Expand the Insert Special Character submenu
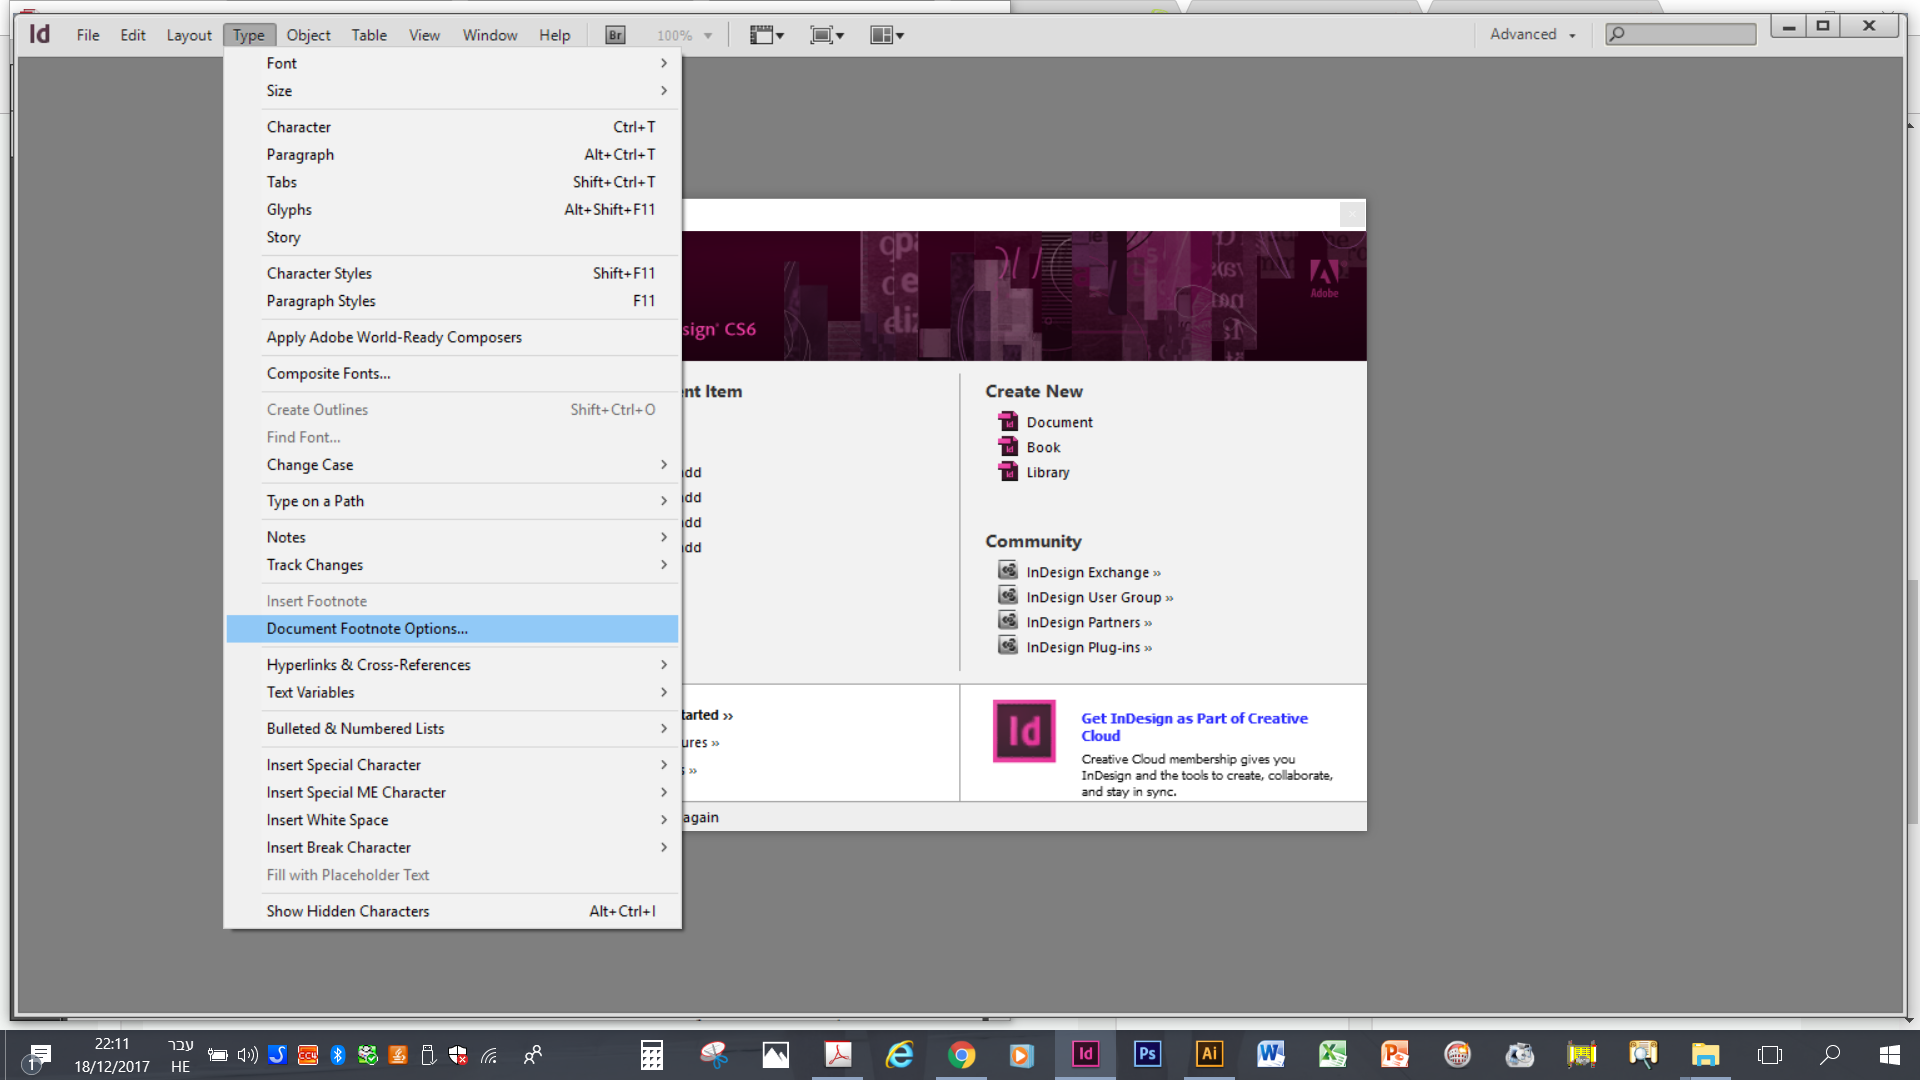This screenshot has width=1920, height=1080. pyautogui.click(x=452, y=765)
